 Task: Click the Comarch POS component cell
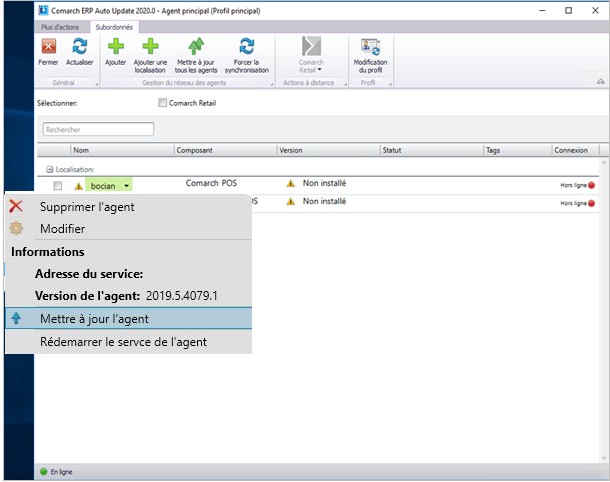(211, 183)
